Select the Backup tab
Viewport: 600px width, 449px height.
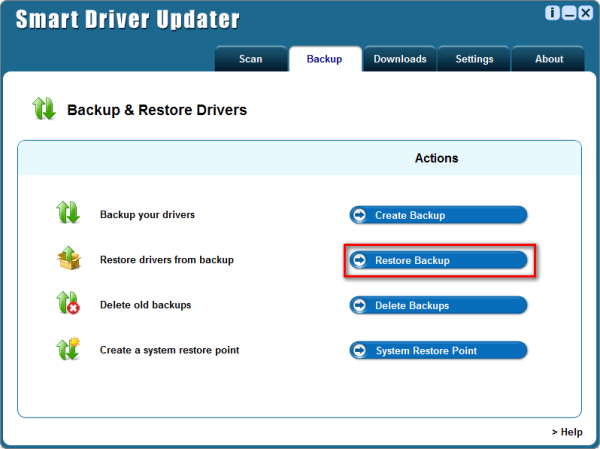[324, 59]
